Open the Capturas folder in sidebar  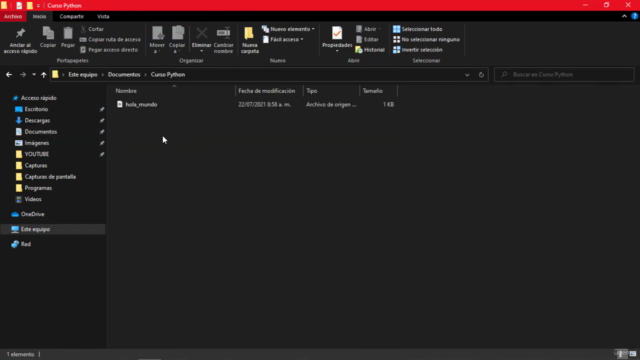pos(36,165)
